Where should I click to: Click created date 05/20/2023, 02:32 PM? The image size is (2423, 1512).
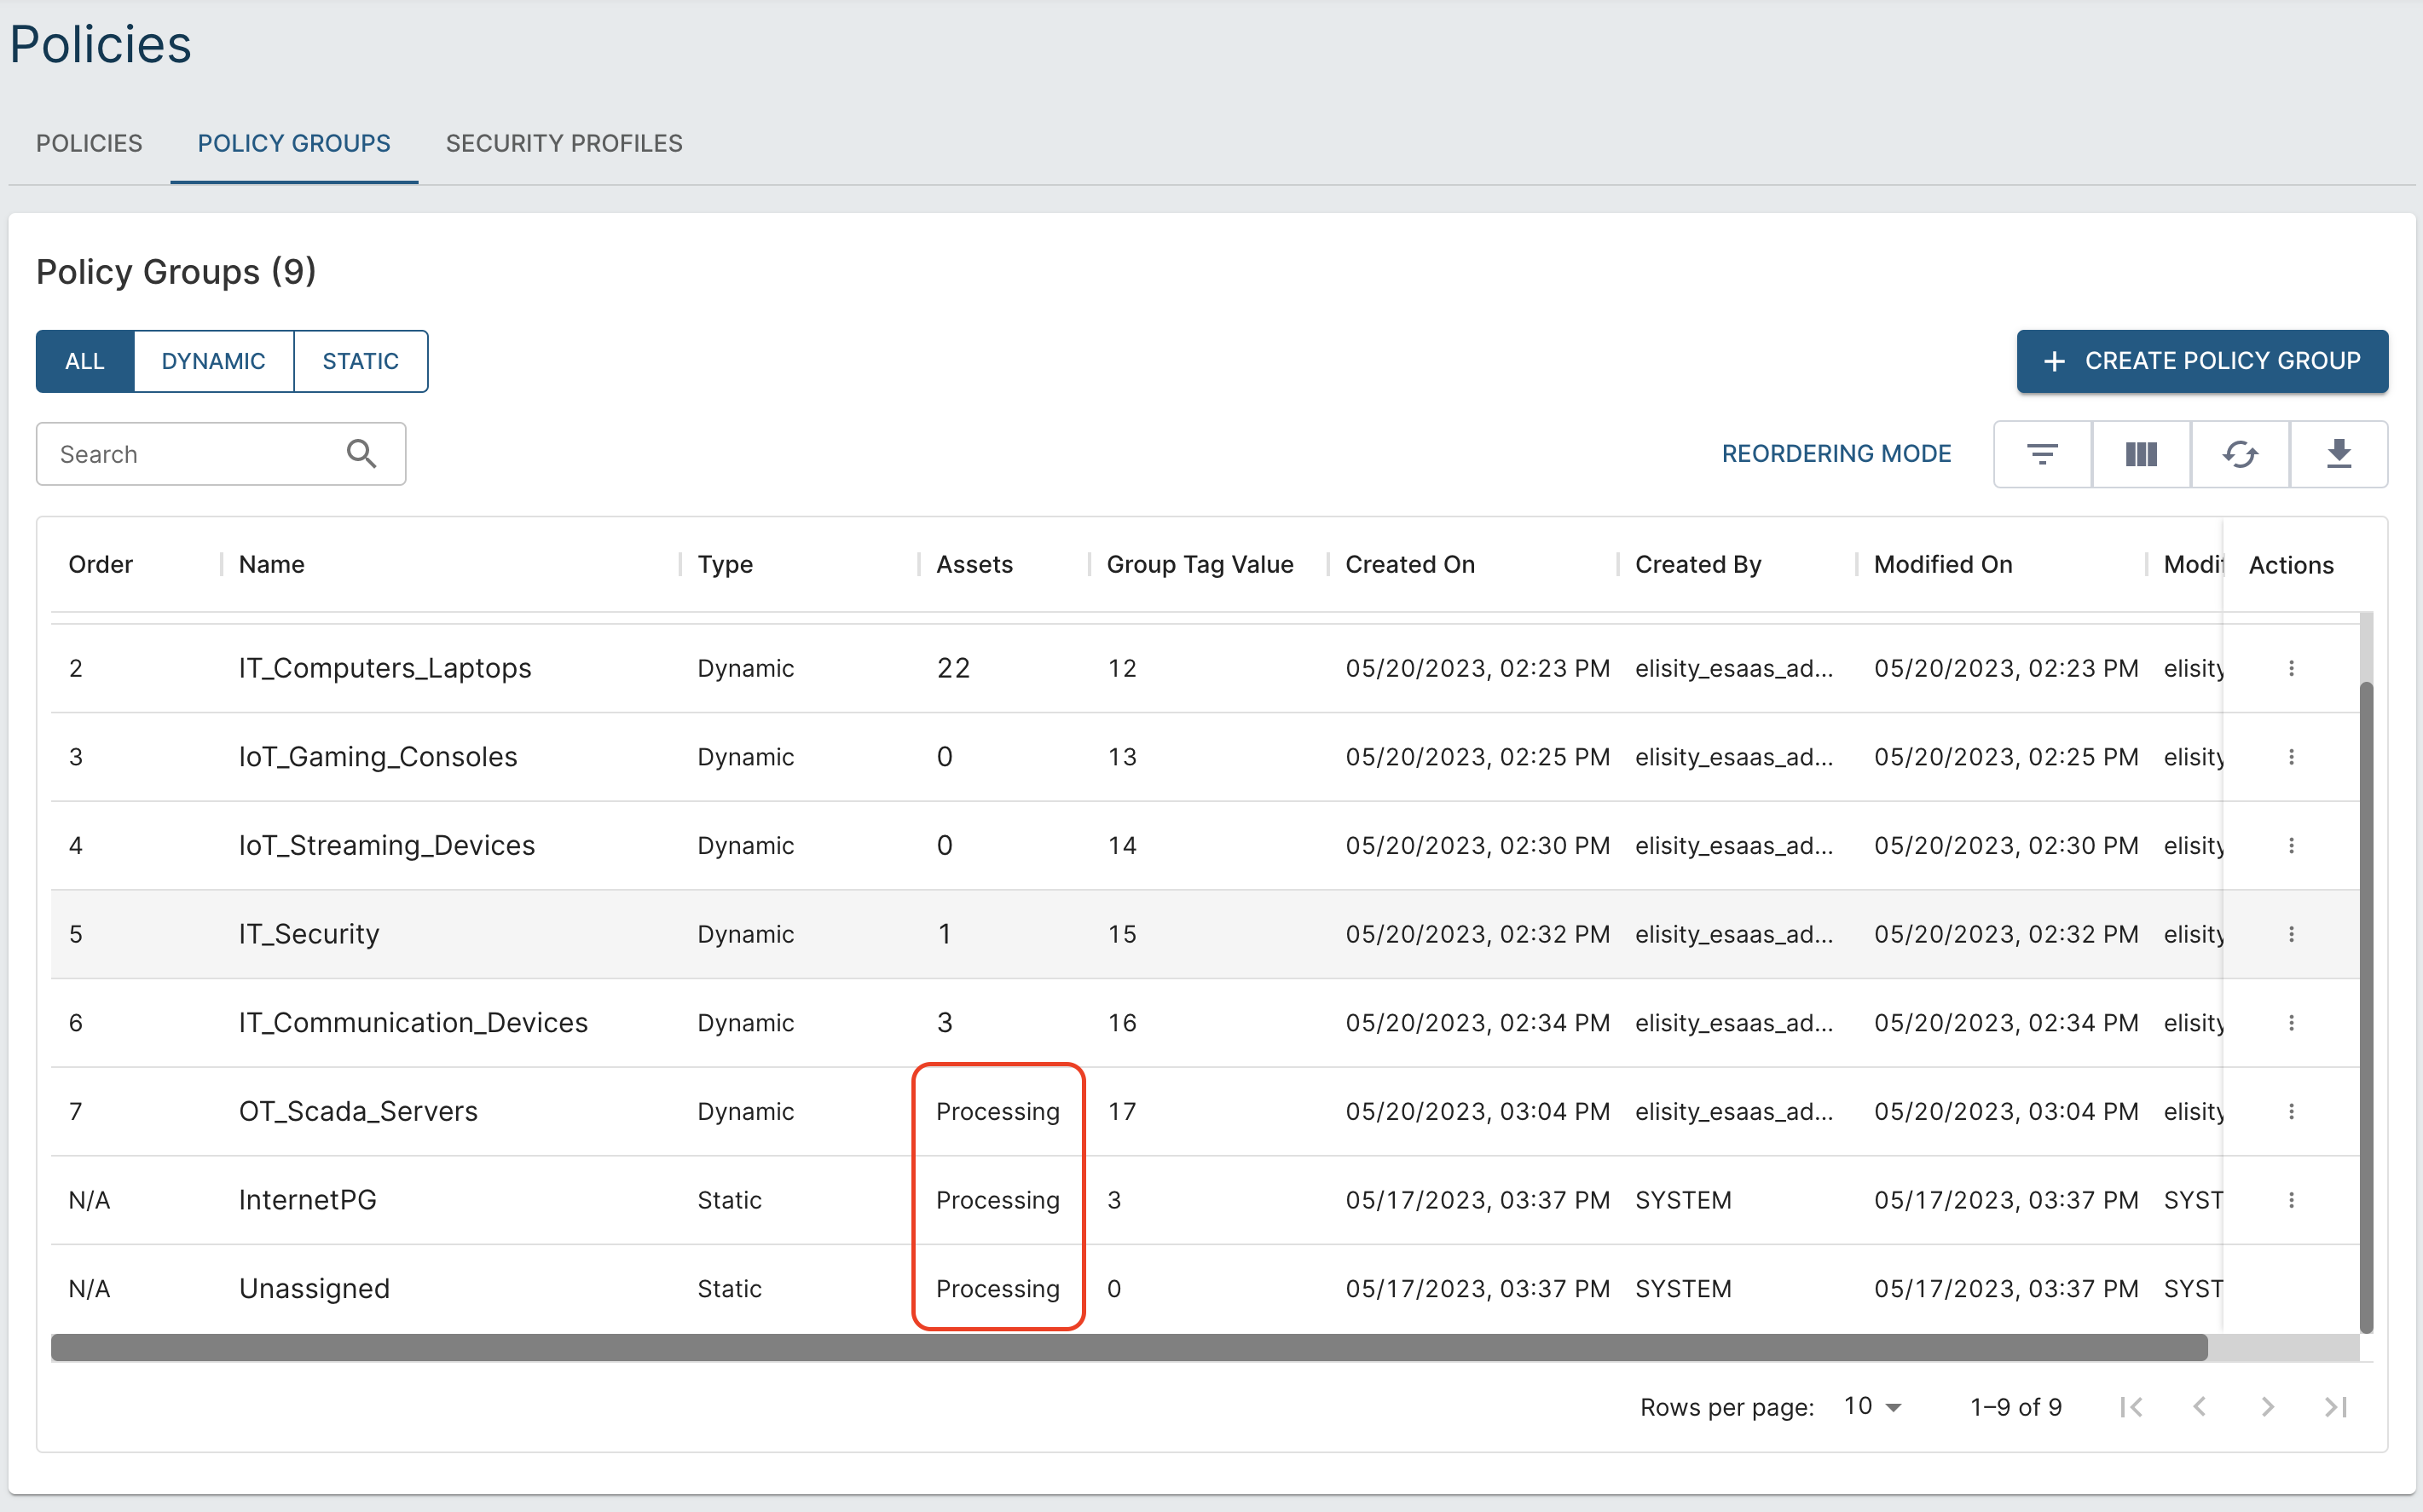[1477, 934]
